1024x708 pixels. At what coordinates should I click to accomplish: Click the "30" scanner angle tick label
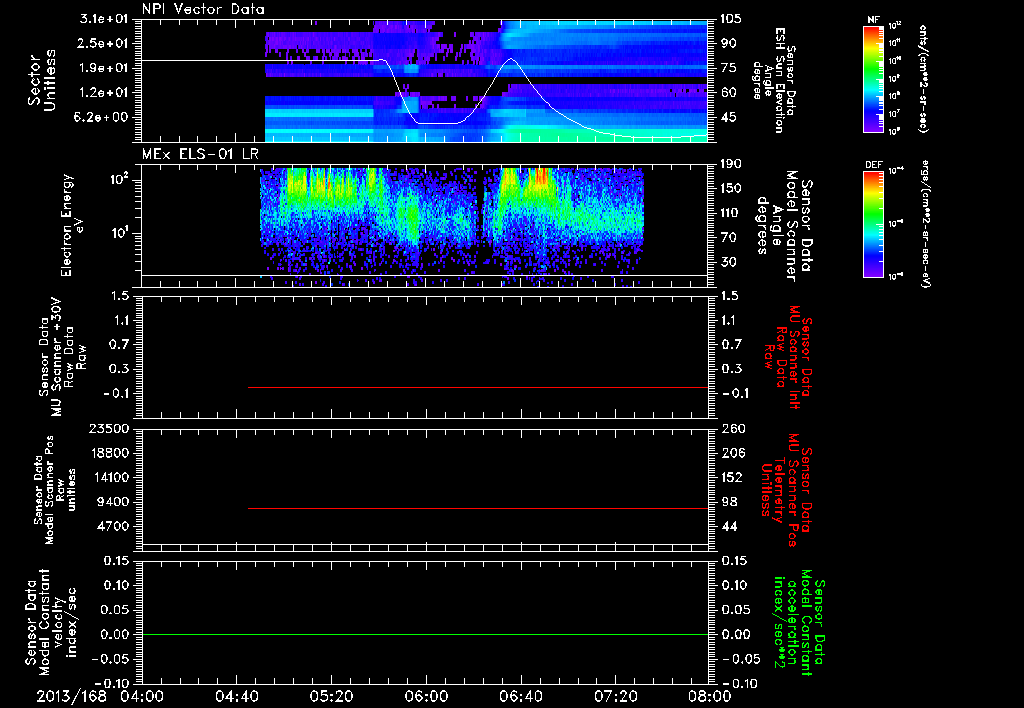coord(728,263)
